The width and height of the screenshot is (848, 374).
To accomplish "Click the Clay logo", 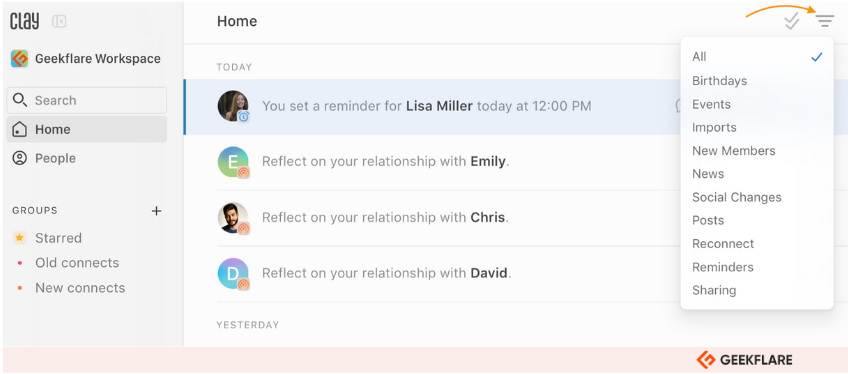I will tap(25, 21).
